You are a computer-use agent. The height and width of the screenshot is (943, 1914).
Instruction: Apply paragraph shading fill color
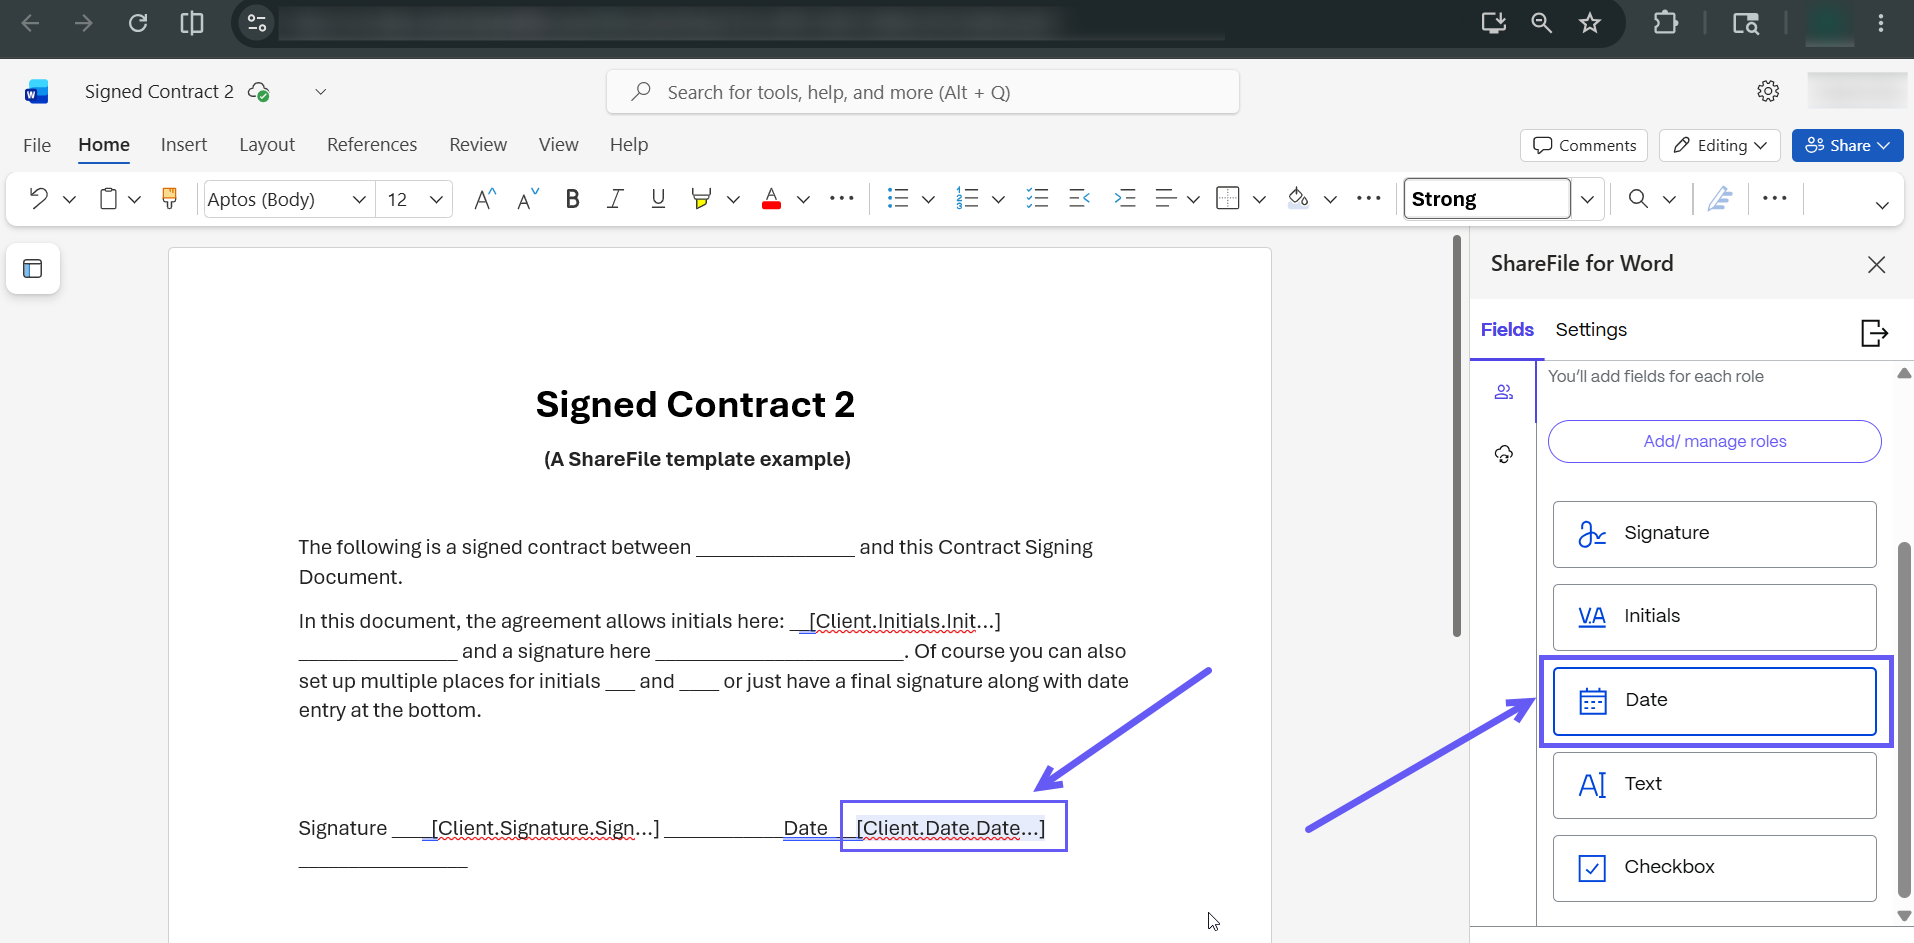coord(1298,198)
